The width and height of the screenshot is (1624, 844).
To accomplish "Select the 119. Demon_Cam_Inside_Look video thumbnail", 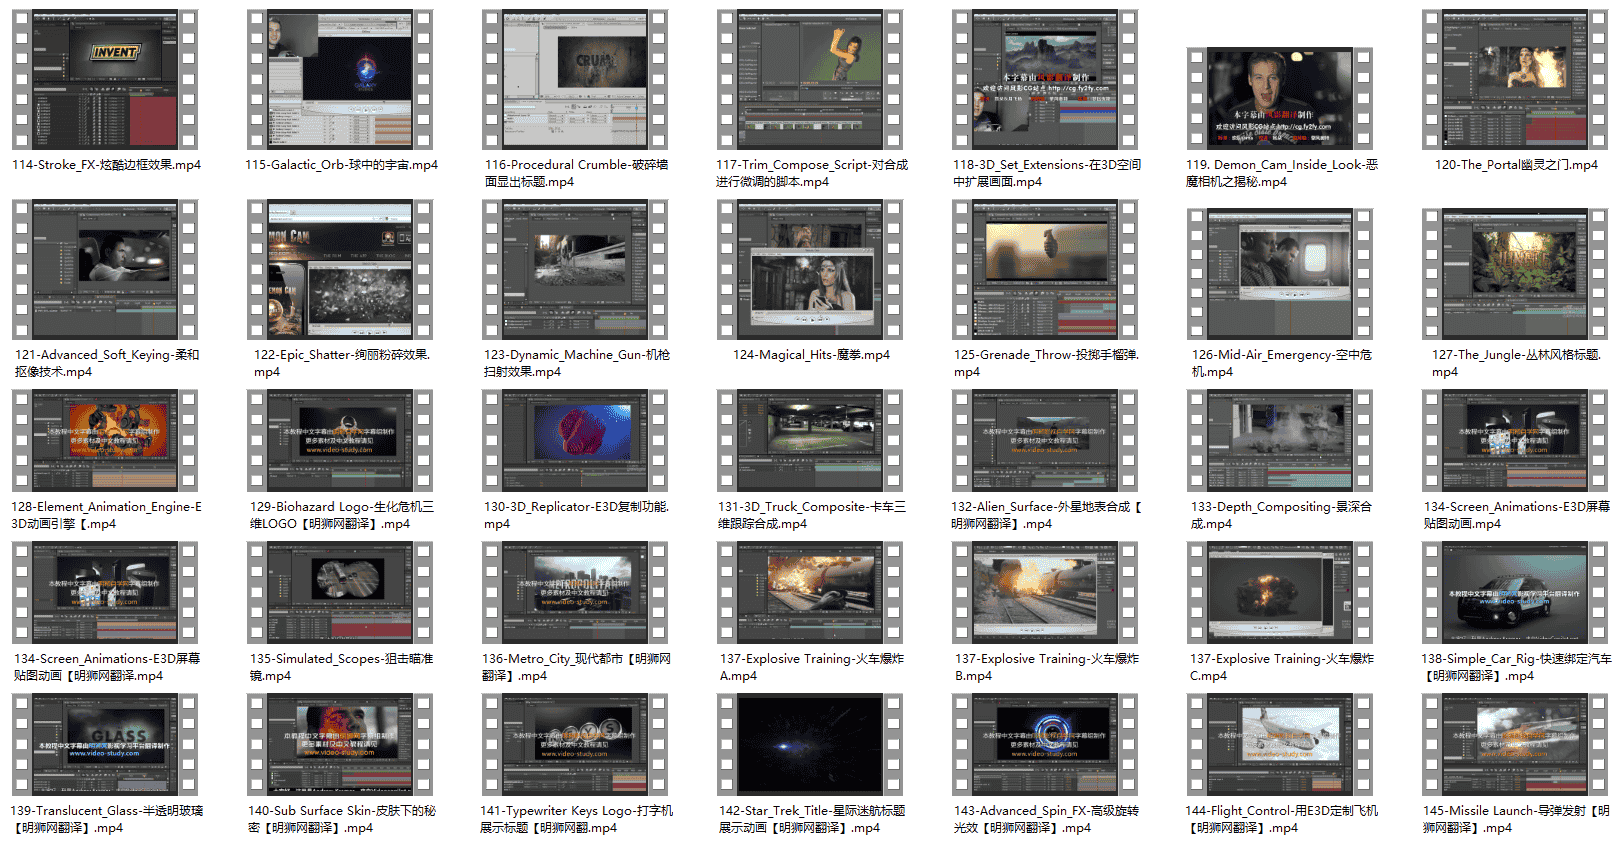I will [1280, 99].
